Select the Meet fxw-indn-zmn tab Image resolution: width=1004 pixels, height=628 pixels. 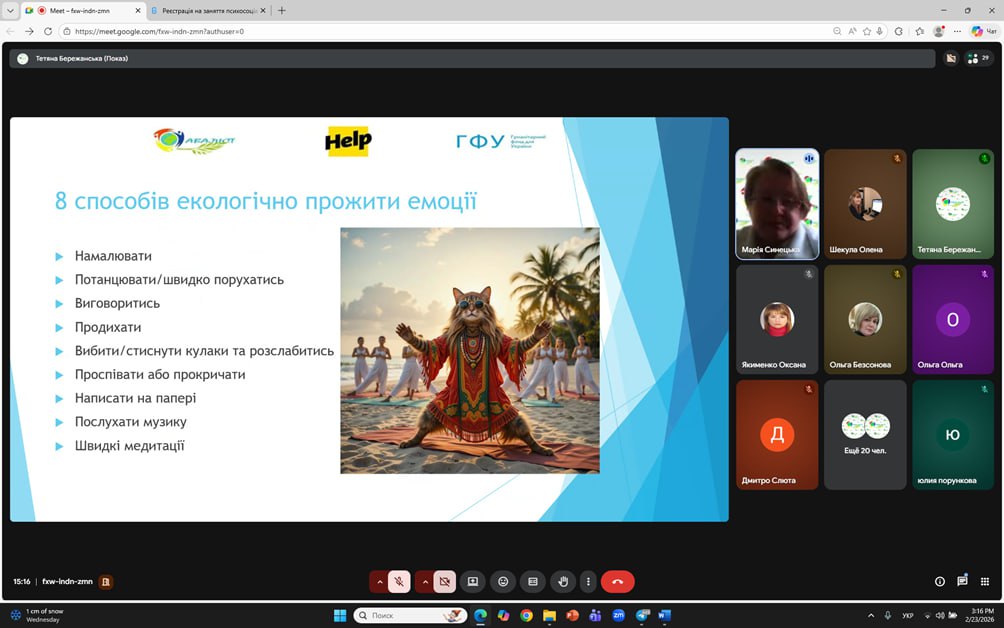[85, 10]
